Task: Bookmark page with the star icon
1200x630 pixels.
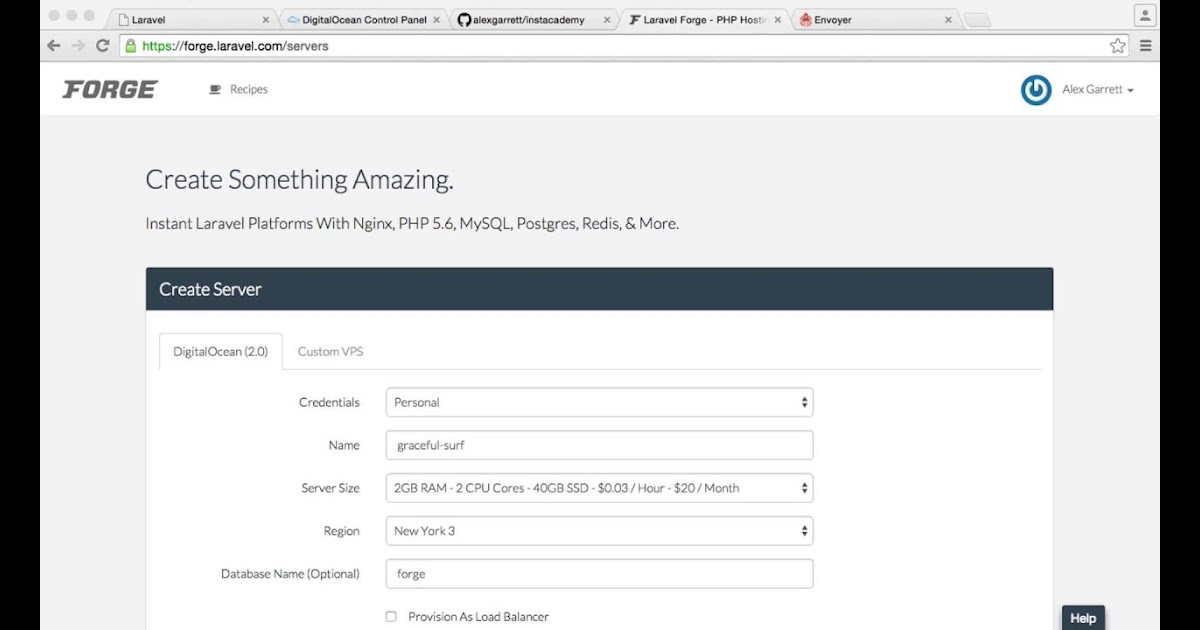Action: coord(1118,46)
